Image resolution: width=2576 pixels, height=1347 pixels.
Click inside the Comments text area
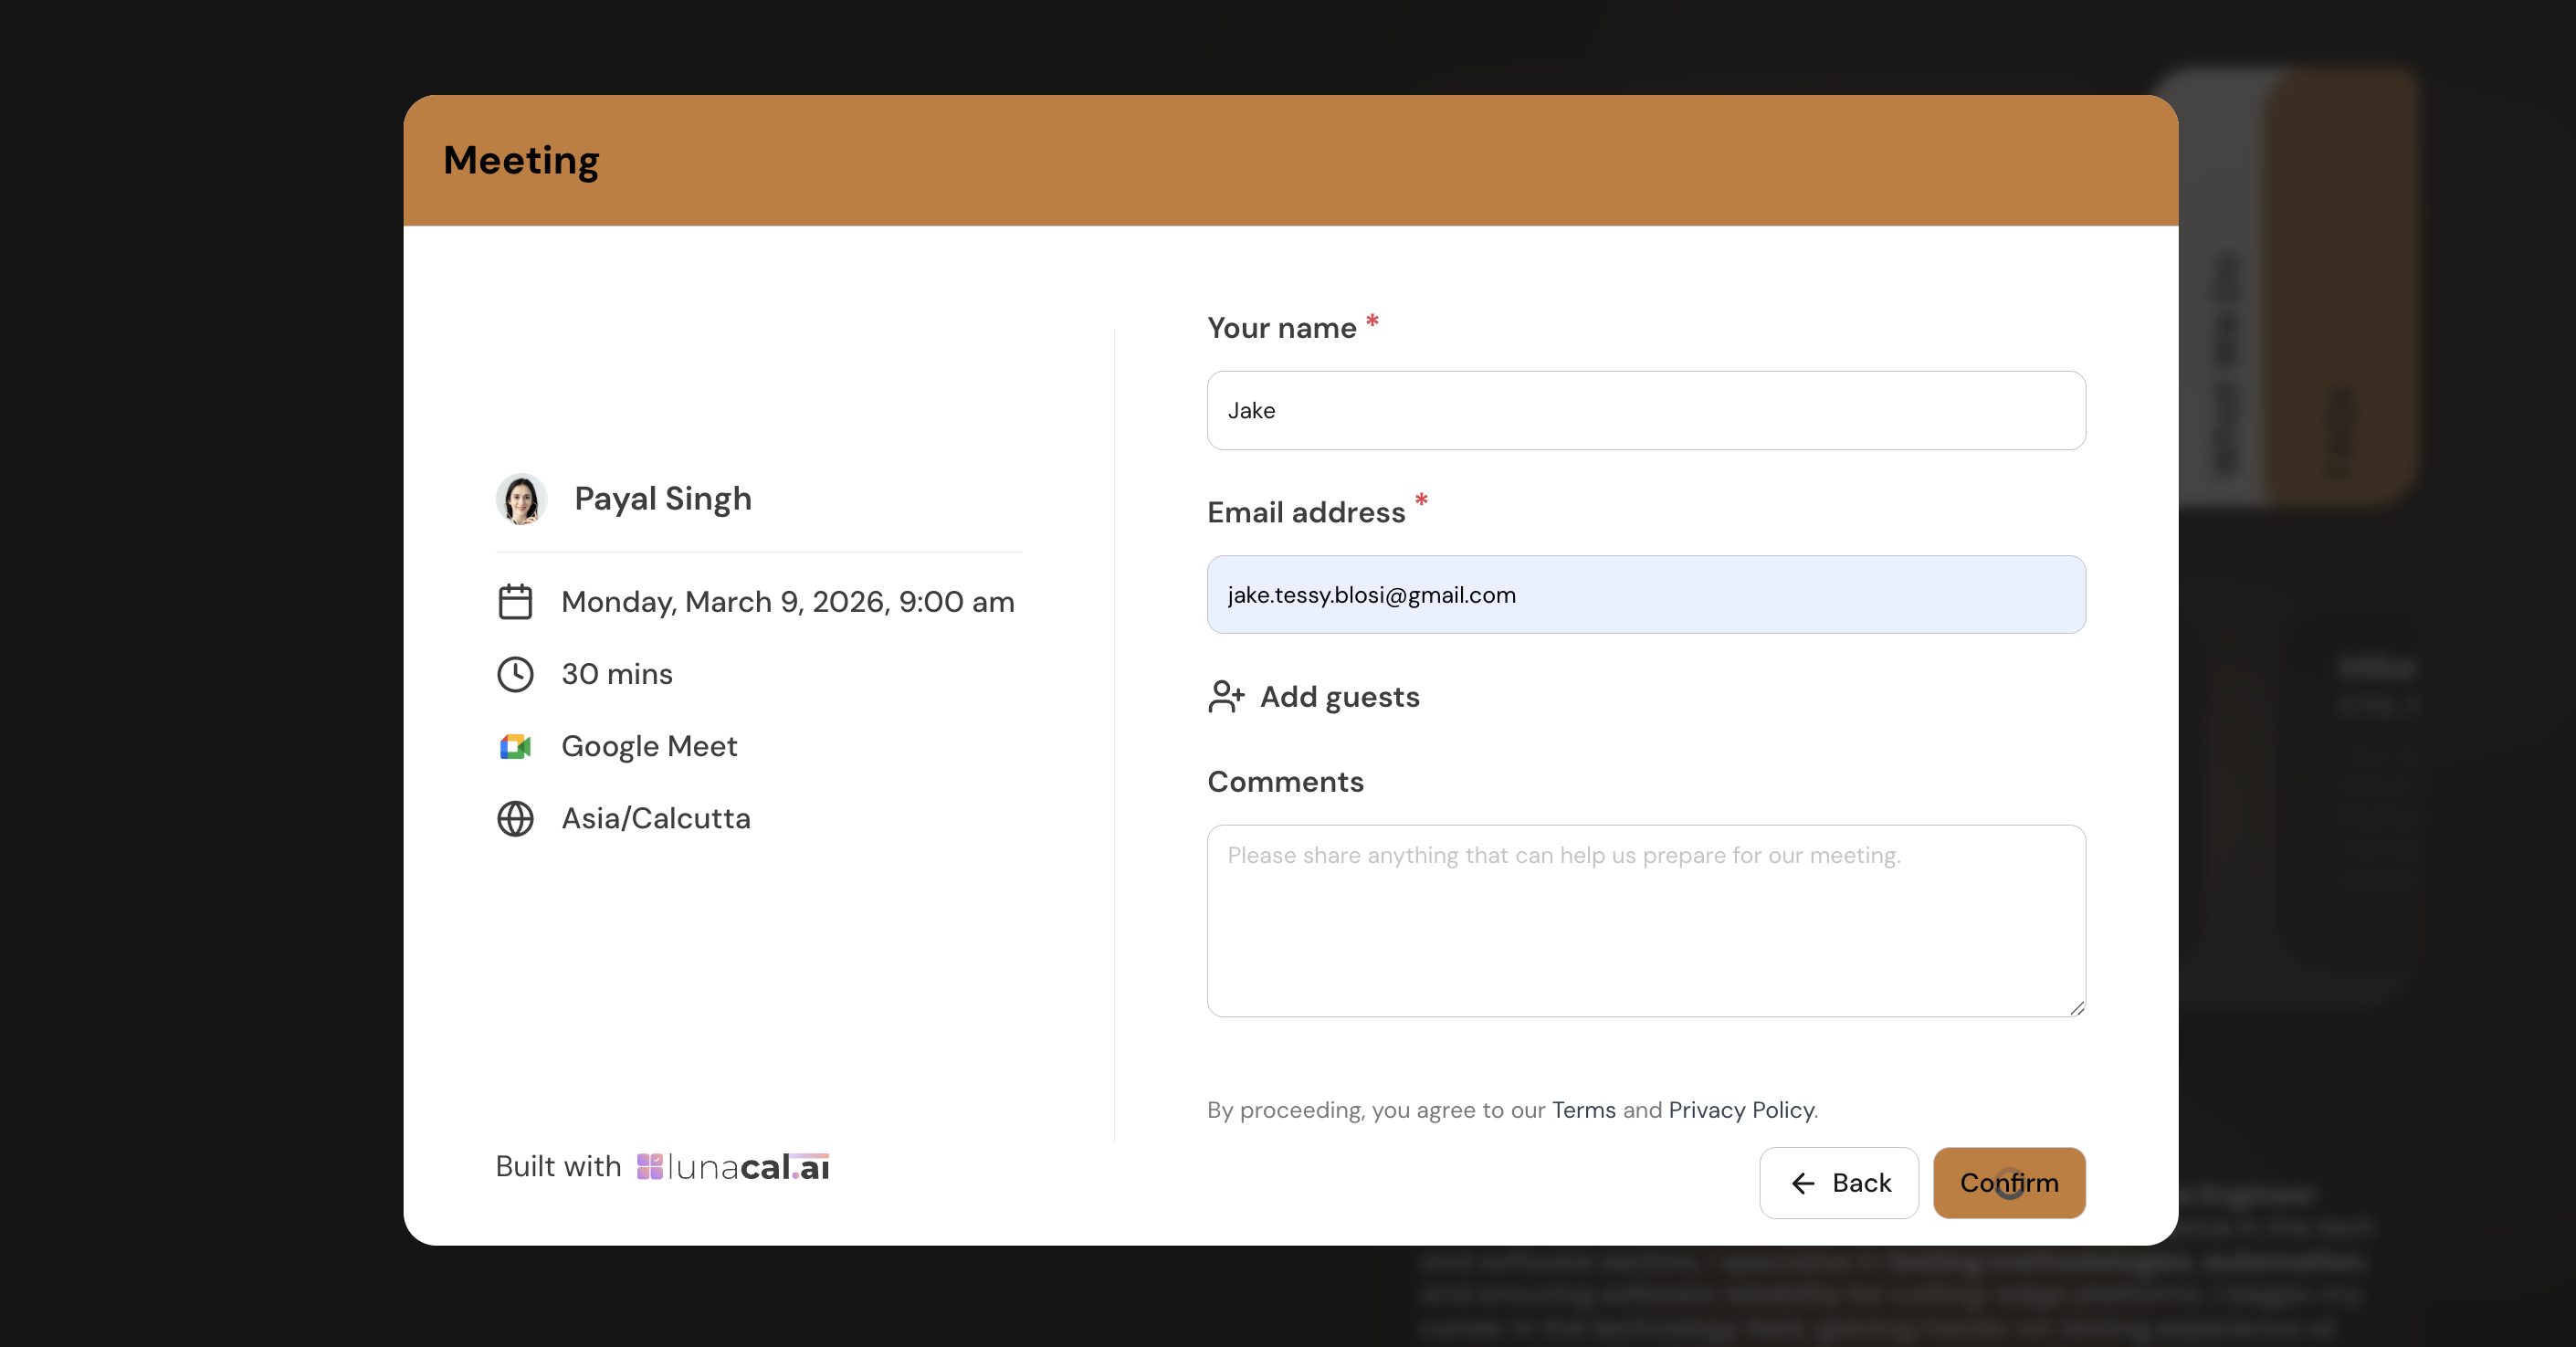(1645, 920)
